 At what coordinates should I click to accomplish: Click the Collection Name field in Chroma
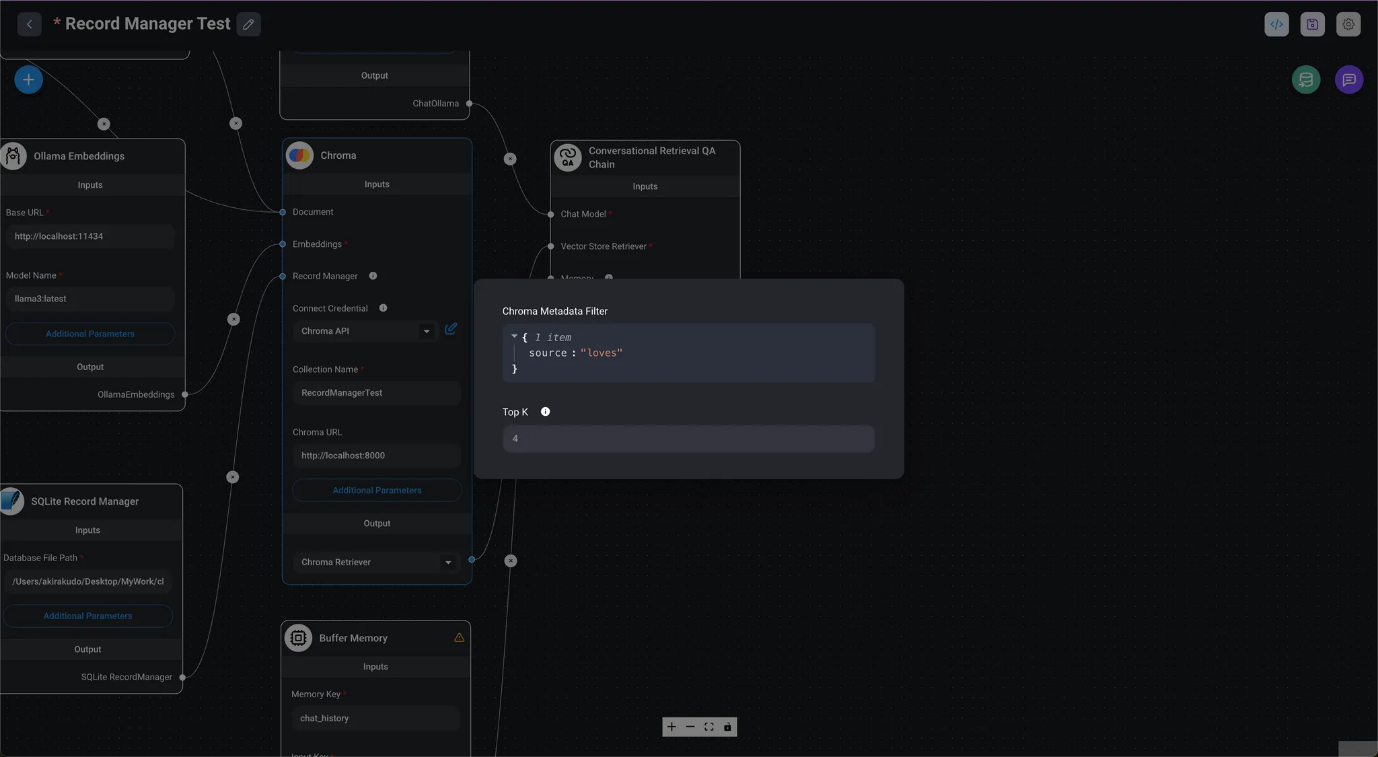[x=376, y=393]
